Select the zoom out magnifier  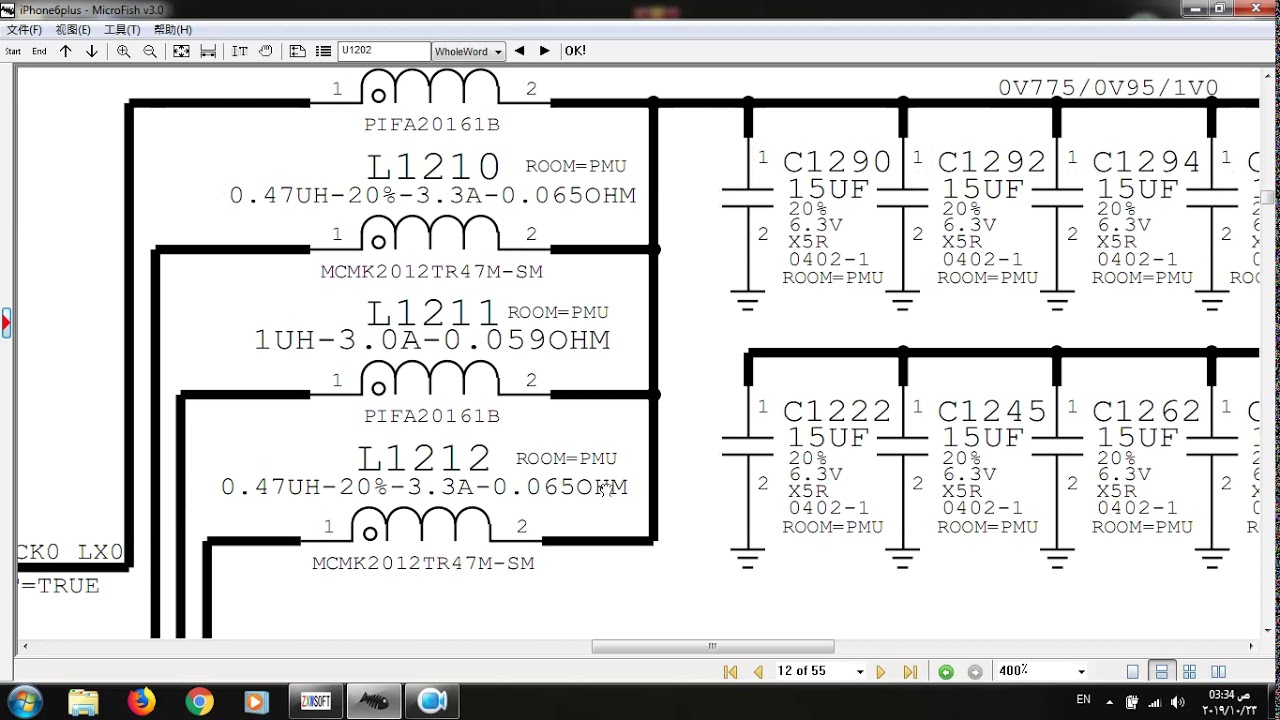pyautogui.click(x=150, y=51)
